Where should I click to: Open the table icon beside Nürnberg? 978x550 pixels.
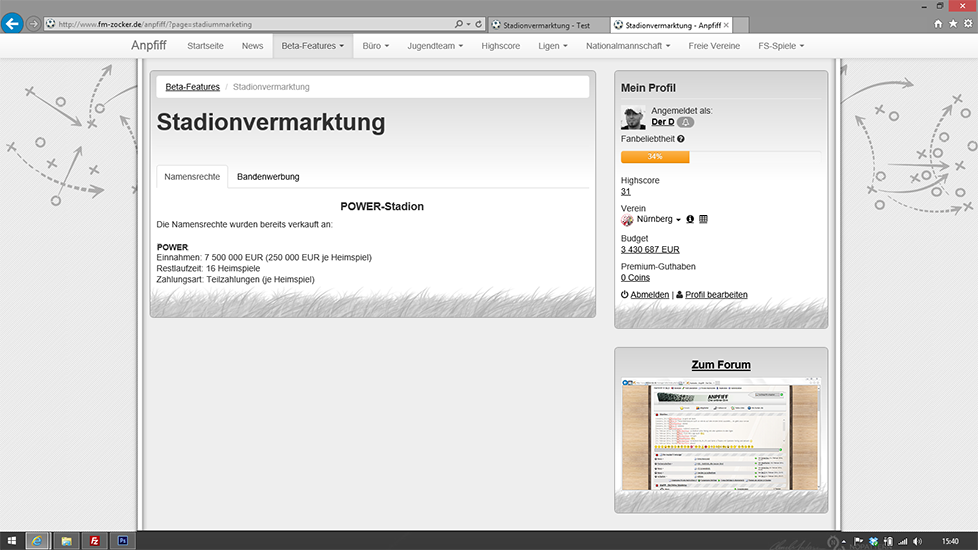coord(703,219)
